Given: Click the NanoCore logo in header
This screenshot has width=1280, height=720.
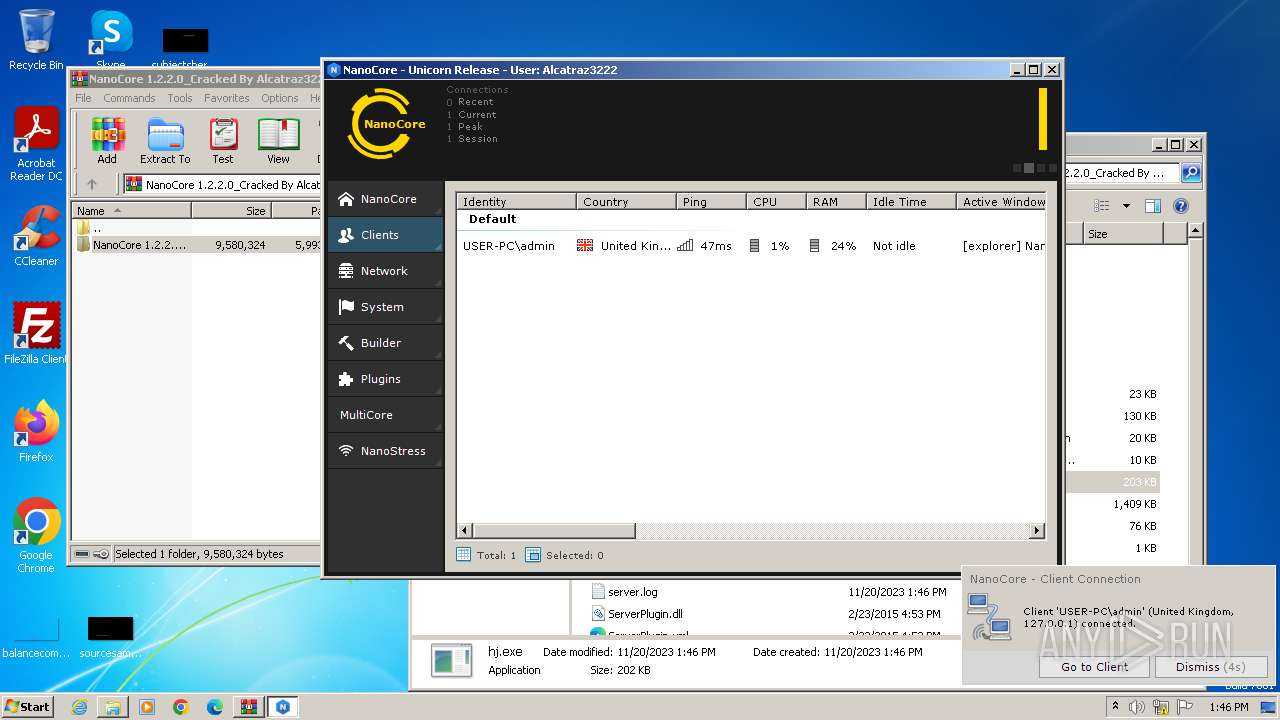Looking at the screenshot, I should coord(387,124).
